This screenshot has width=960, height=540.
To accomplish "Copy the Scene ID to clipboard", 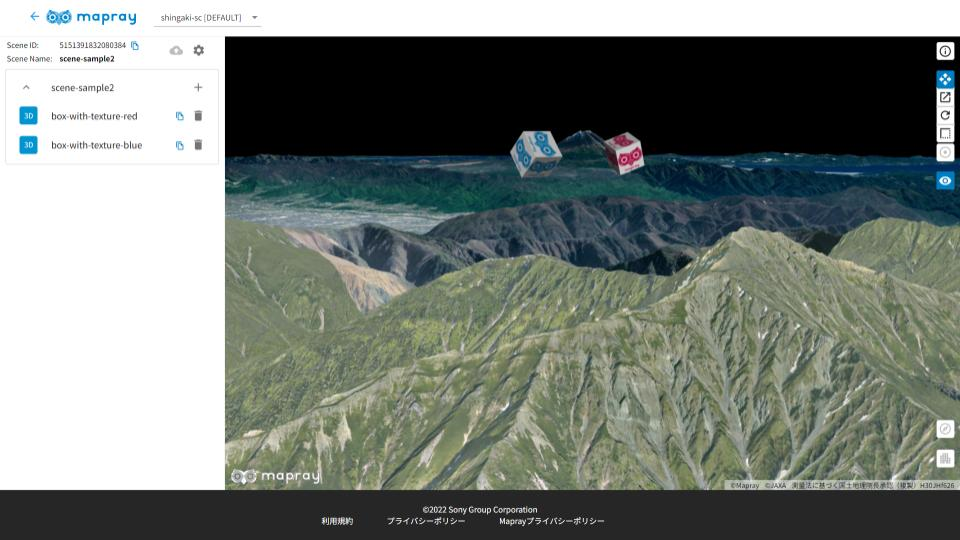I will tap(135, 46).
